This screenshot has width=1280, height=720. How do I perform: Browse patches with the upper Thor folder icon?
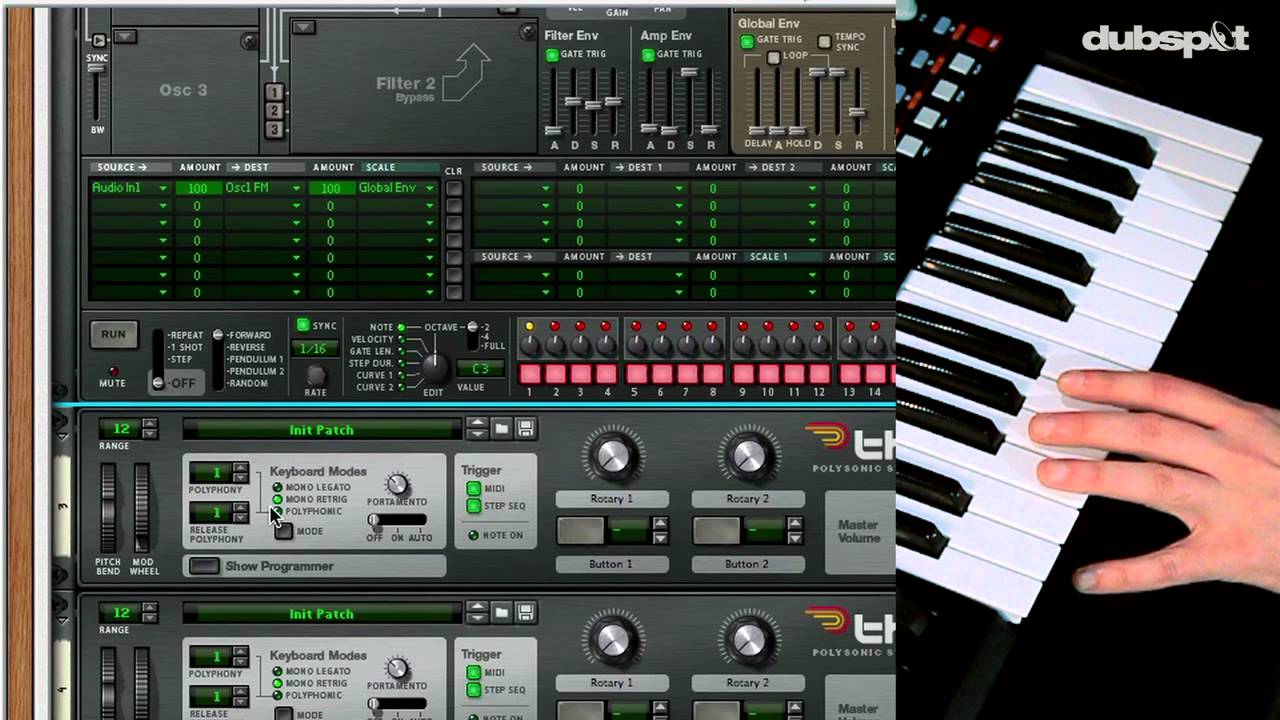click(x=501, y=429)
